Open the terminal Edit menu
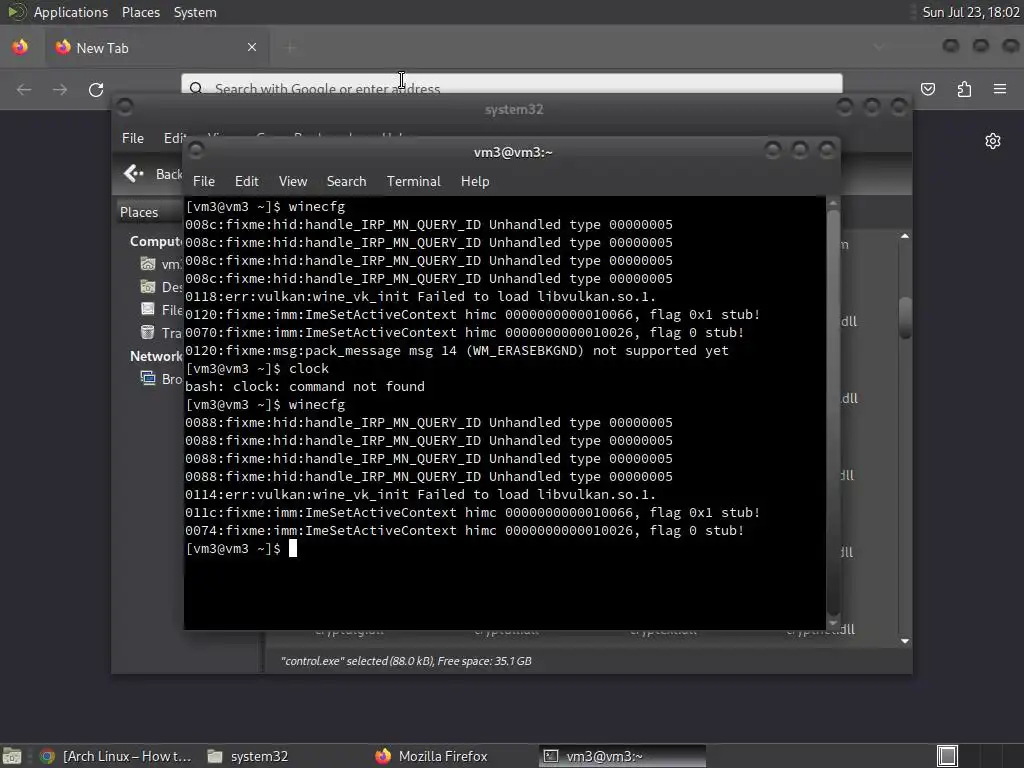1024x768 pixels. coord(246,182)
